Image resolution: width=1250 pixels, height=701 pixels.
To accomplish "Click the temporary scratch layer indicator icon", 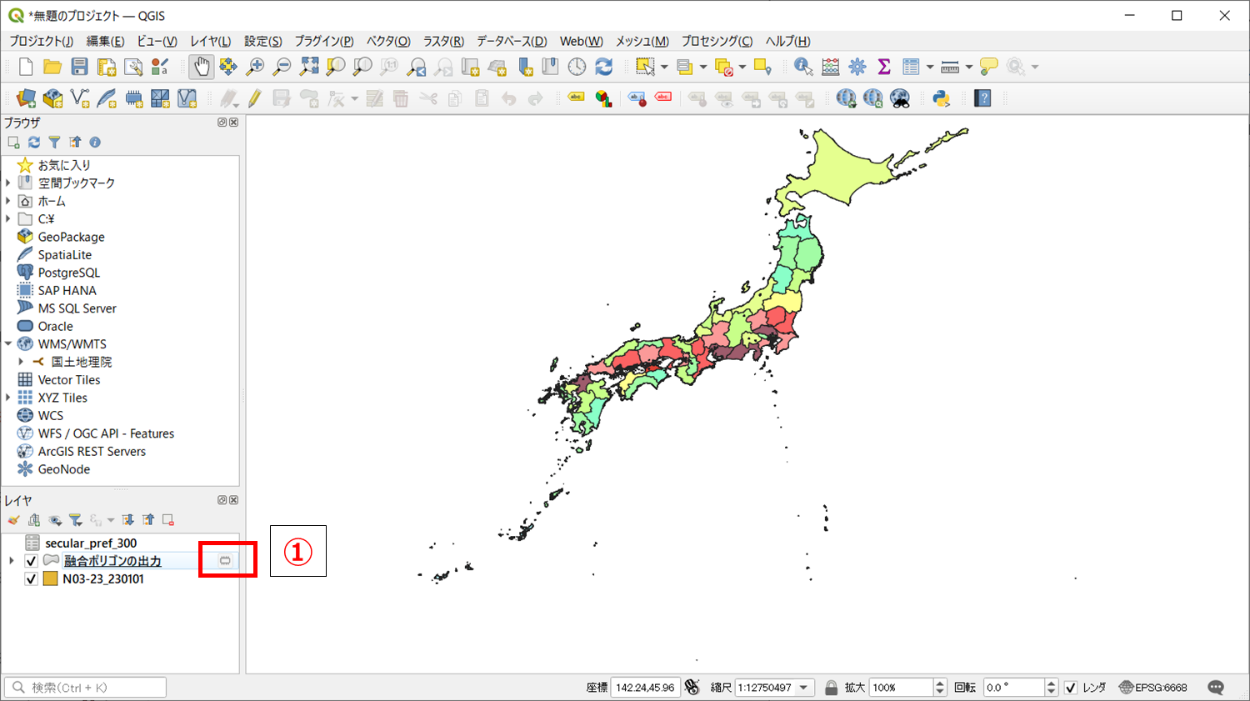I will tap(225, 561).
